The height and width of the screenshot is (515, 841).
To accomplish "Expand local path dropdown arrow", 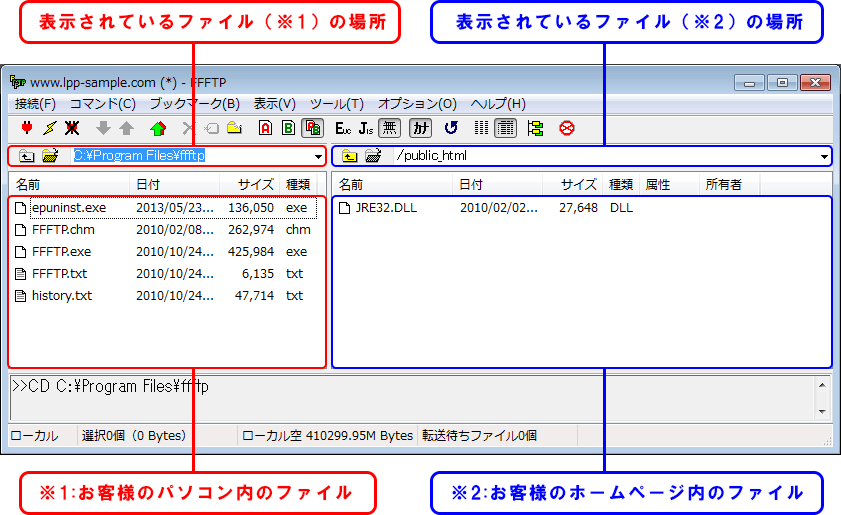I will (318, 157).
